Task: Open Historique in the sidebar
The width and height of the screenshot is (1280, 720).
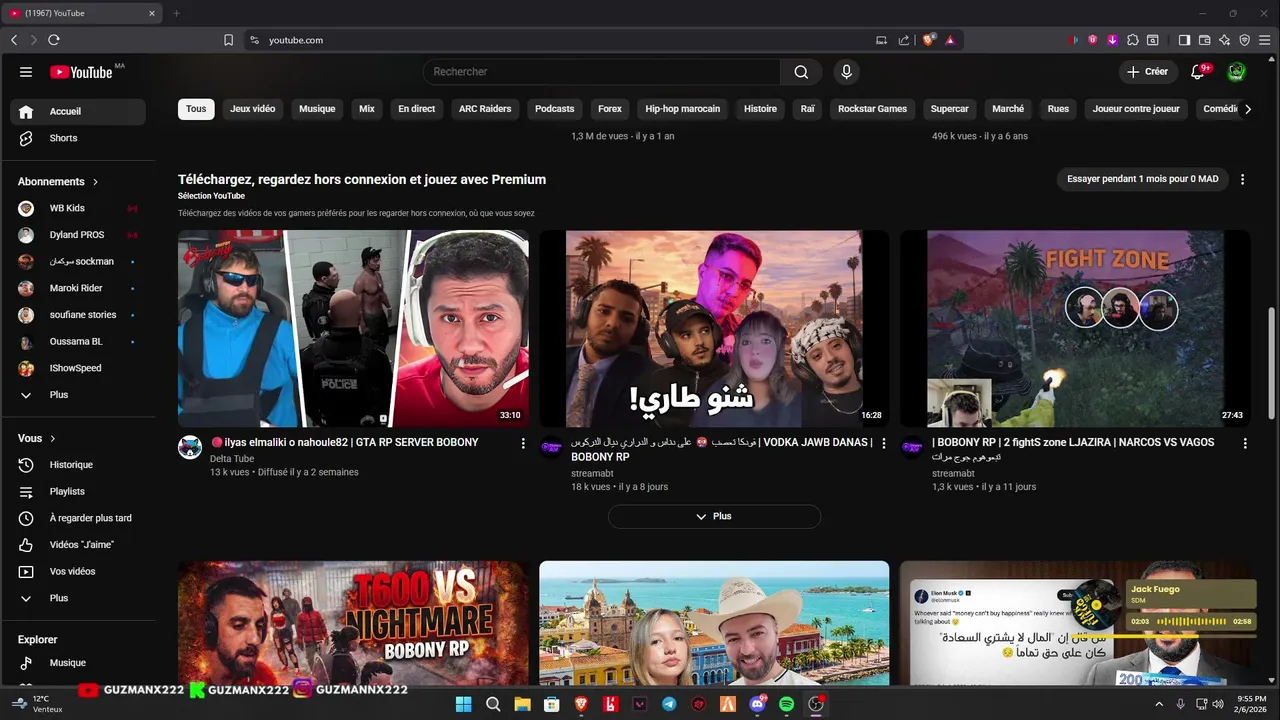Action: pos(78,465)
